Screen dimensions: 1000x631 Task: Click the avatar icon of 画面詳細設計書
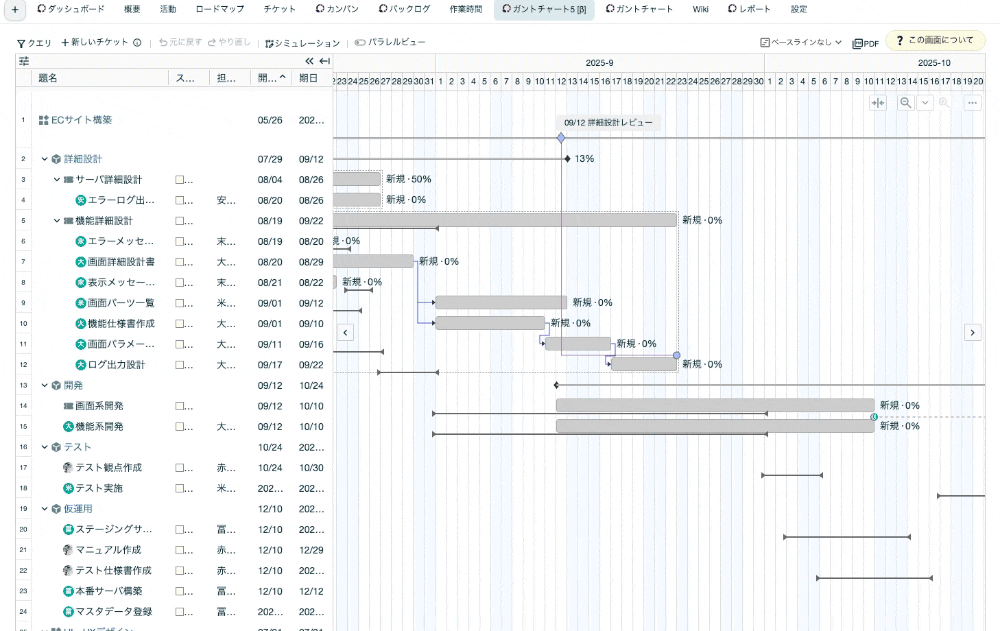(x=80, y=262)
